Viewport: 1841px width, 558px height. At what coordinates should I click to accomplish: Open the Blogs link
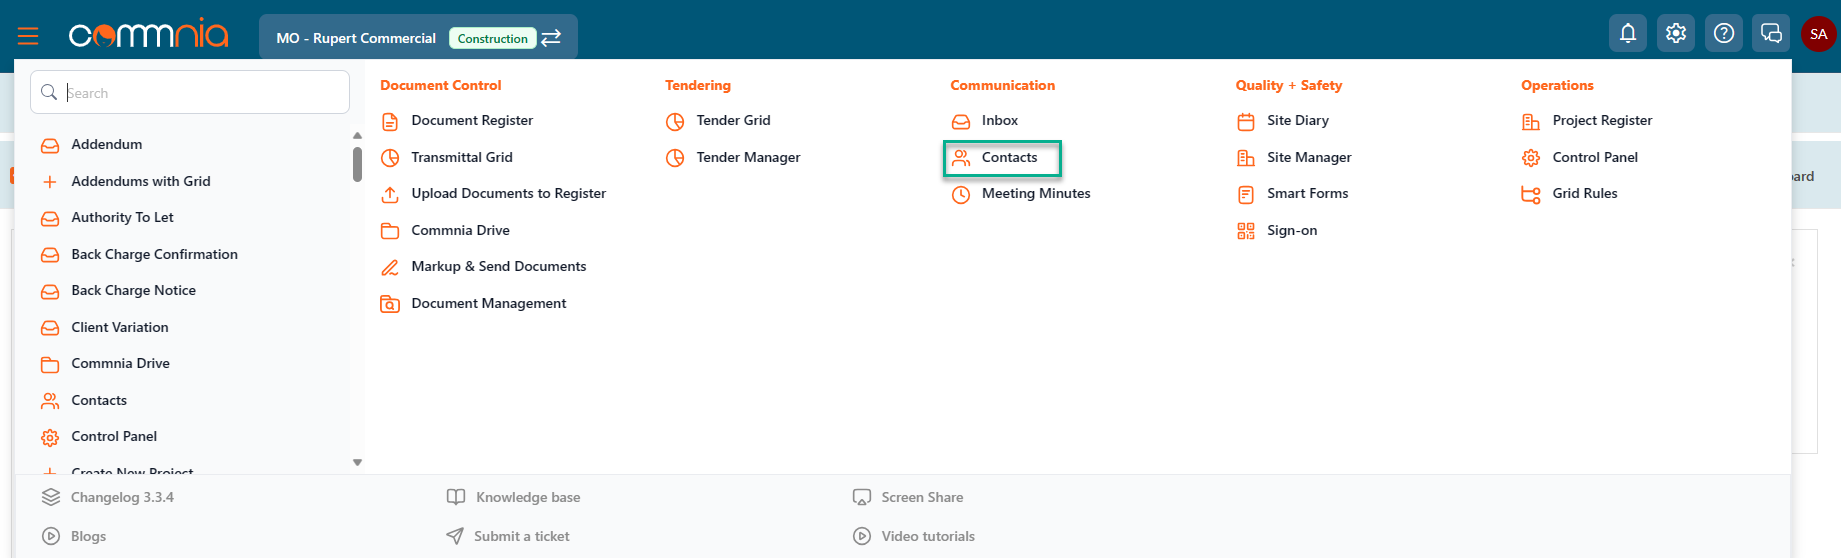pos(88,536)
